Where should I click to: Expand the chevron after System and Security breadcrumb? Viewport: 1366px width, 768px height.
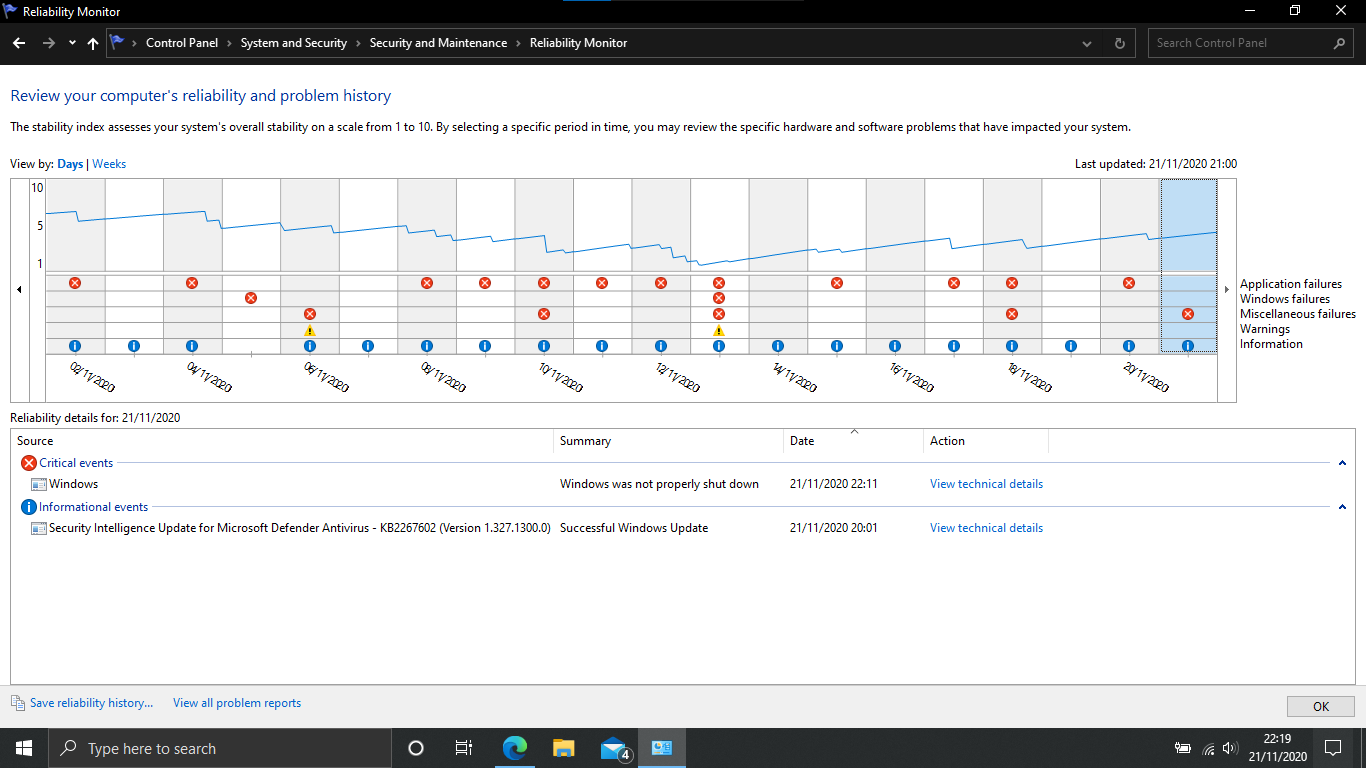click(358, 43)
